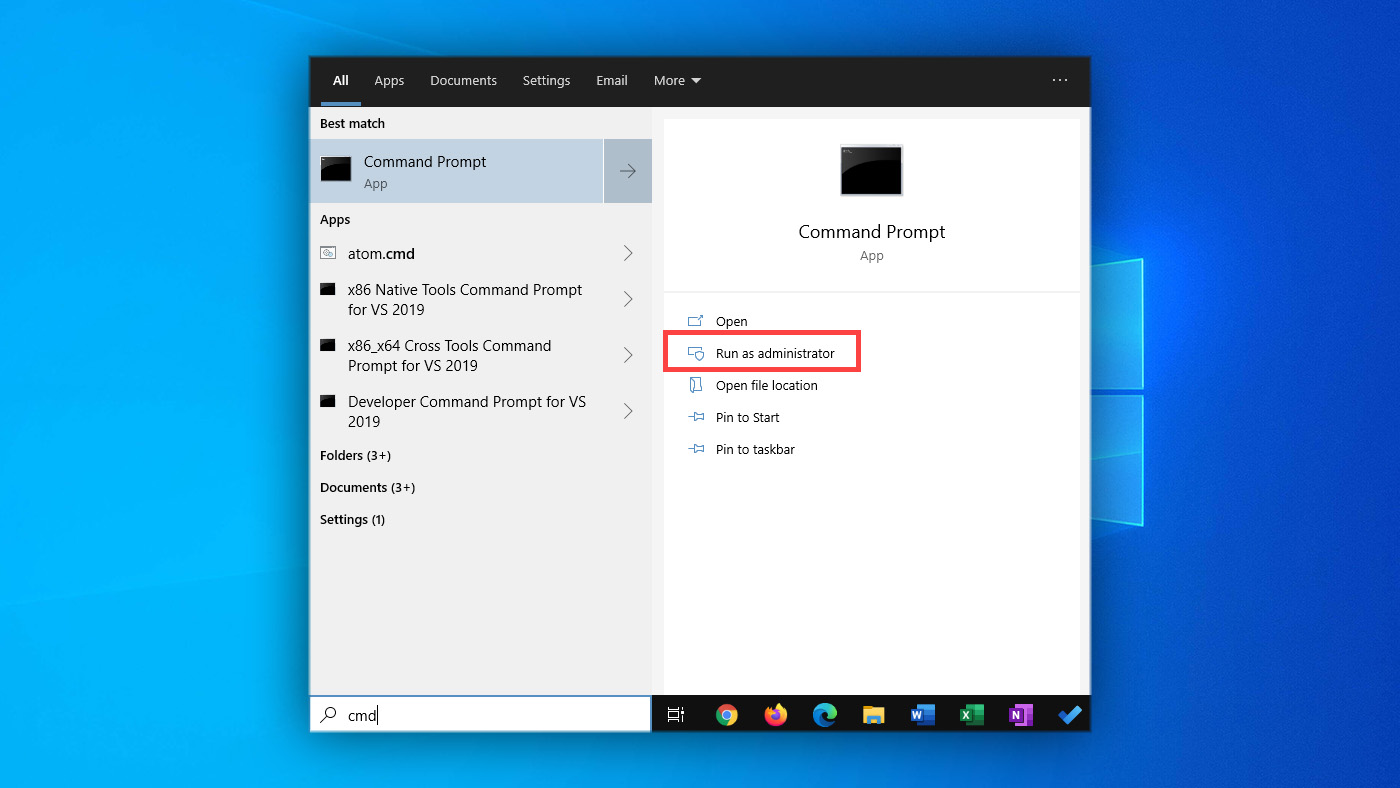Switch to the Apps search tab
1400x788 pixels.
coord(389,81)
